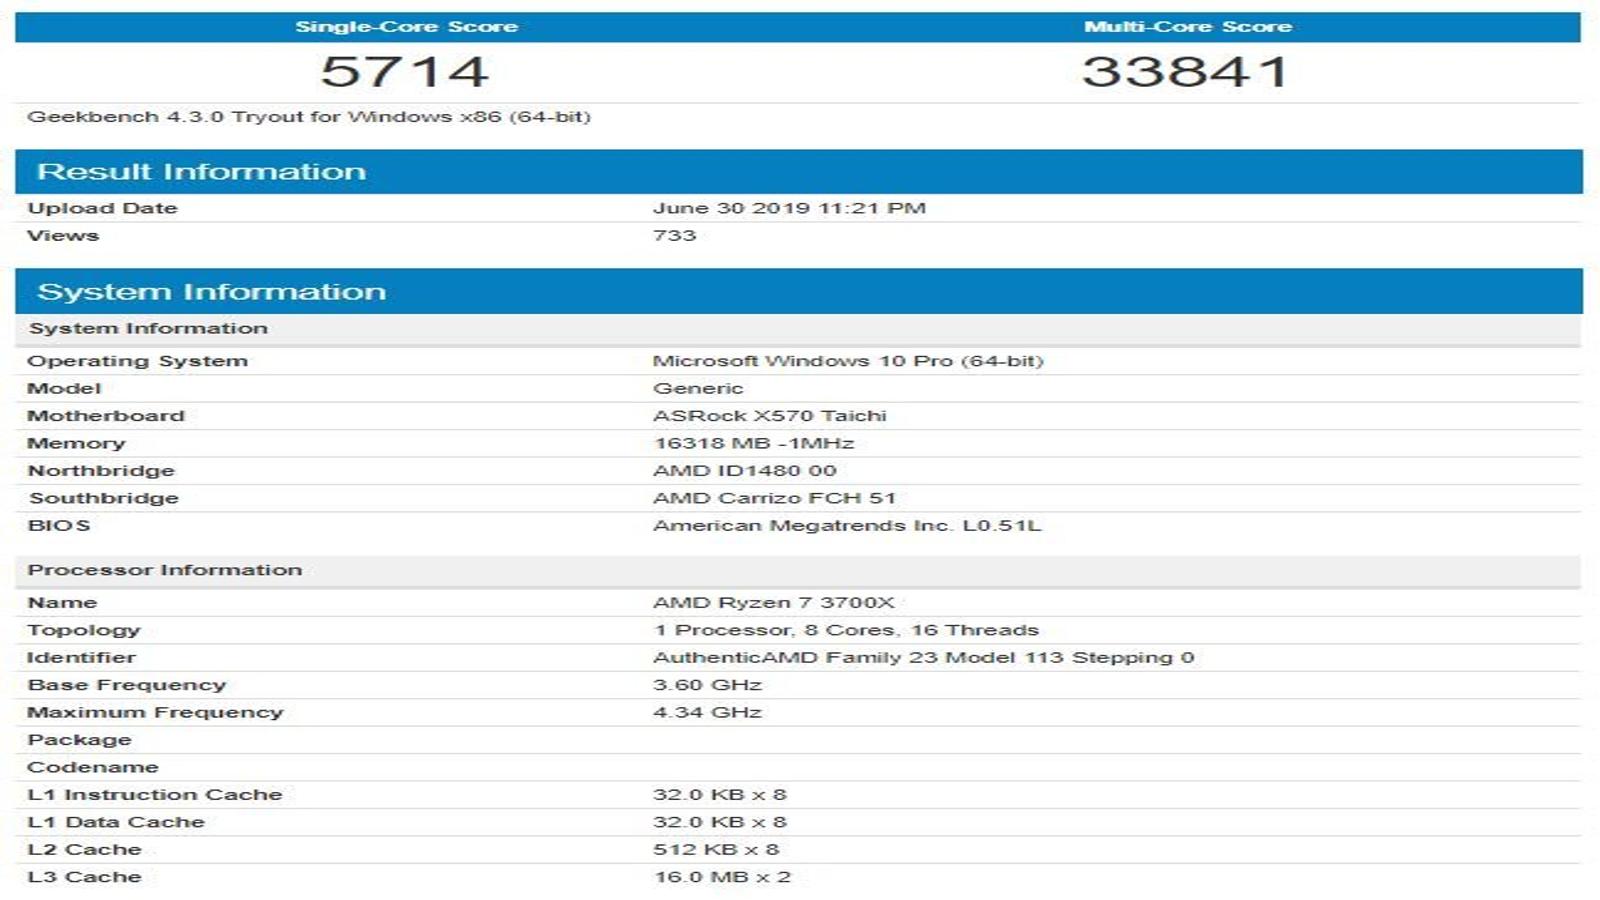Click the Views count 733
The height and width of the screenshot is (900, 1600).
coord(674,236)
